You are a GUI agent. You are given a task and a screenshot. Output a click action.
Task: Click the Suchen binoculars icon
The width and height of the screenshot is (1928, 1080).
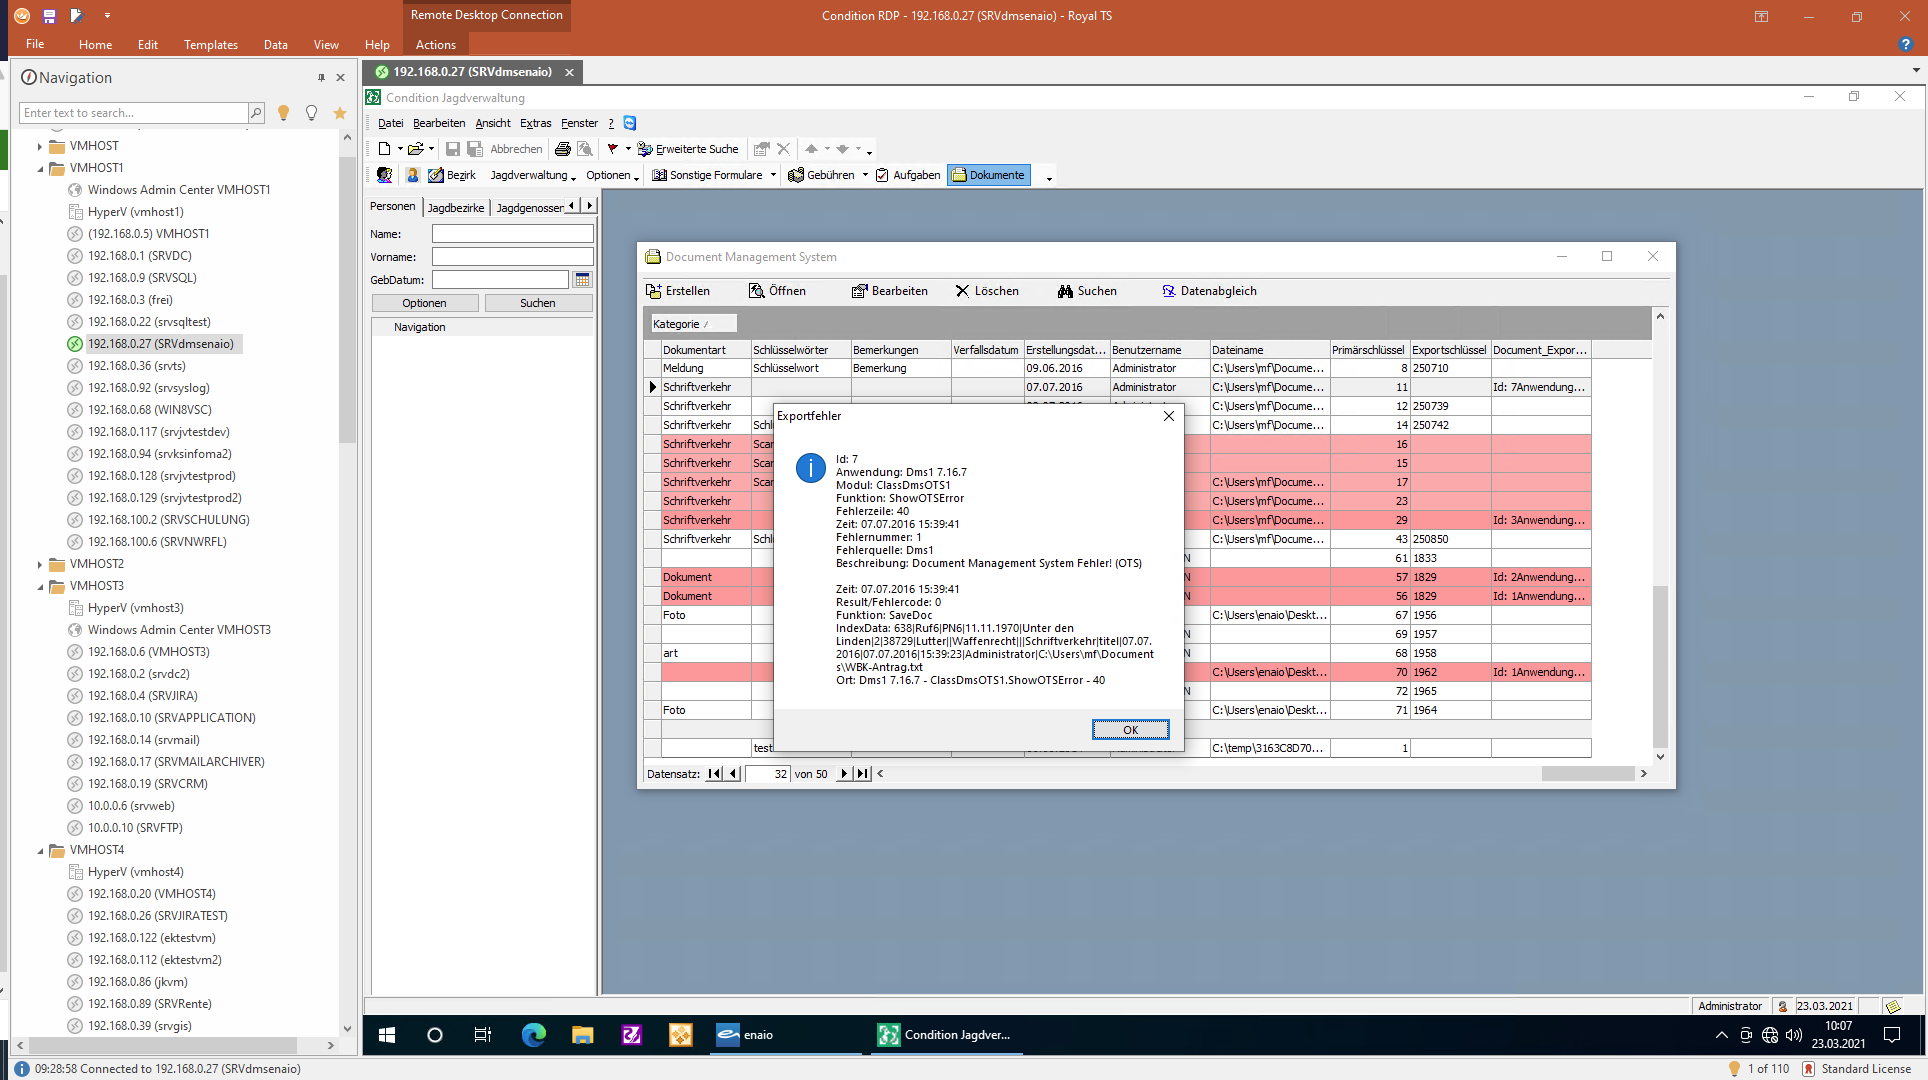coord(1065,291)
